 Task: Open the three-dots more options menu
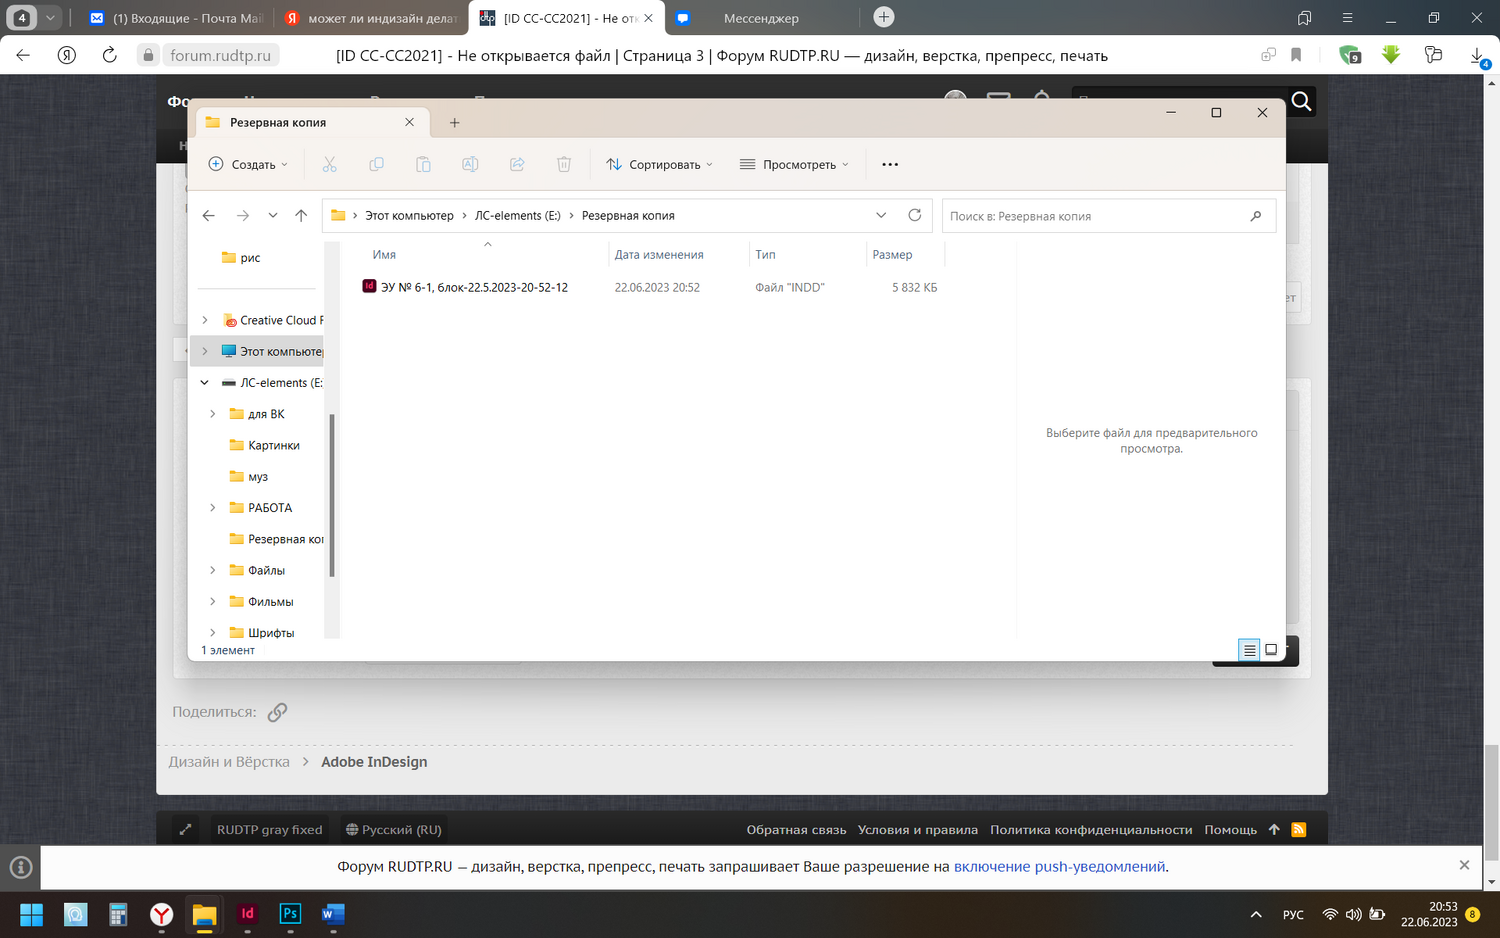pyautogui.click(x=890, y=164)
